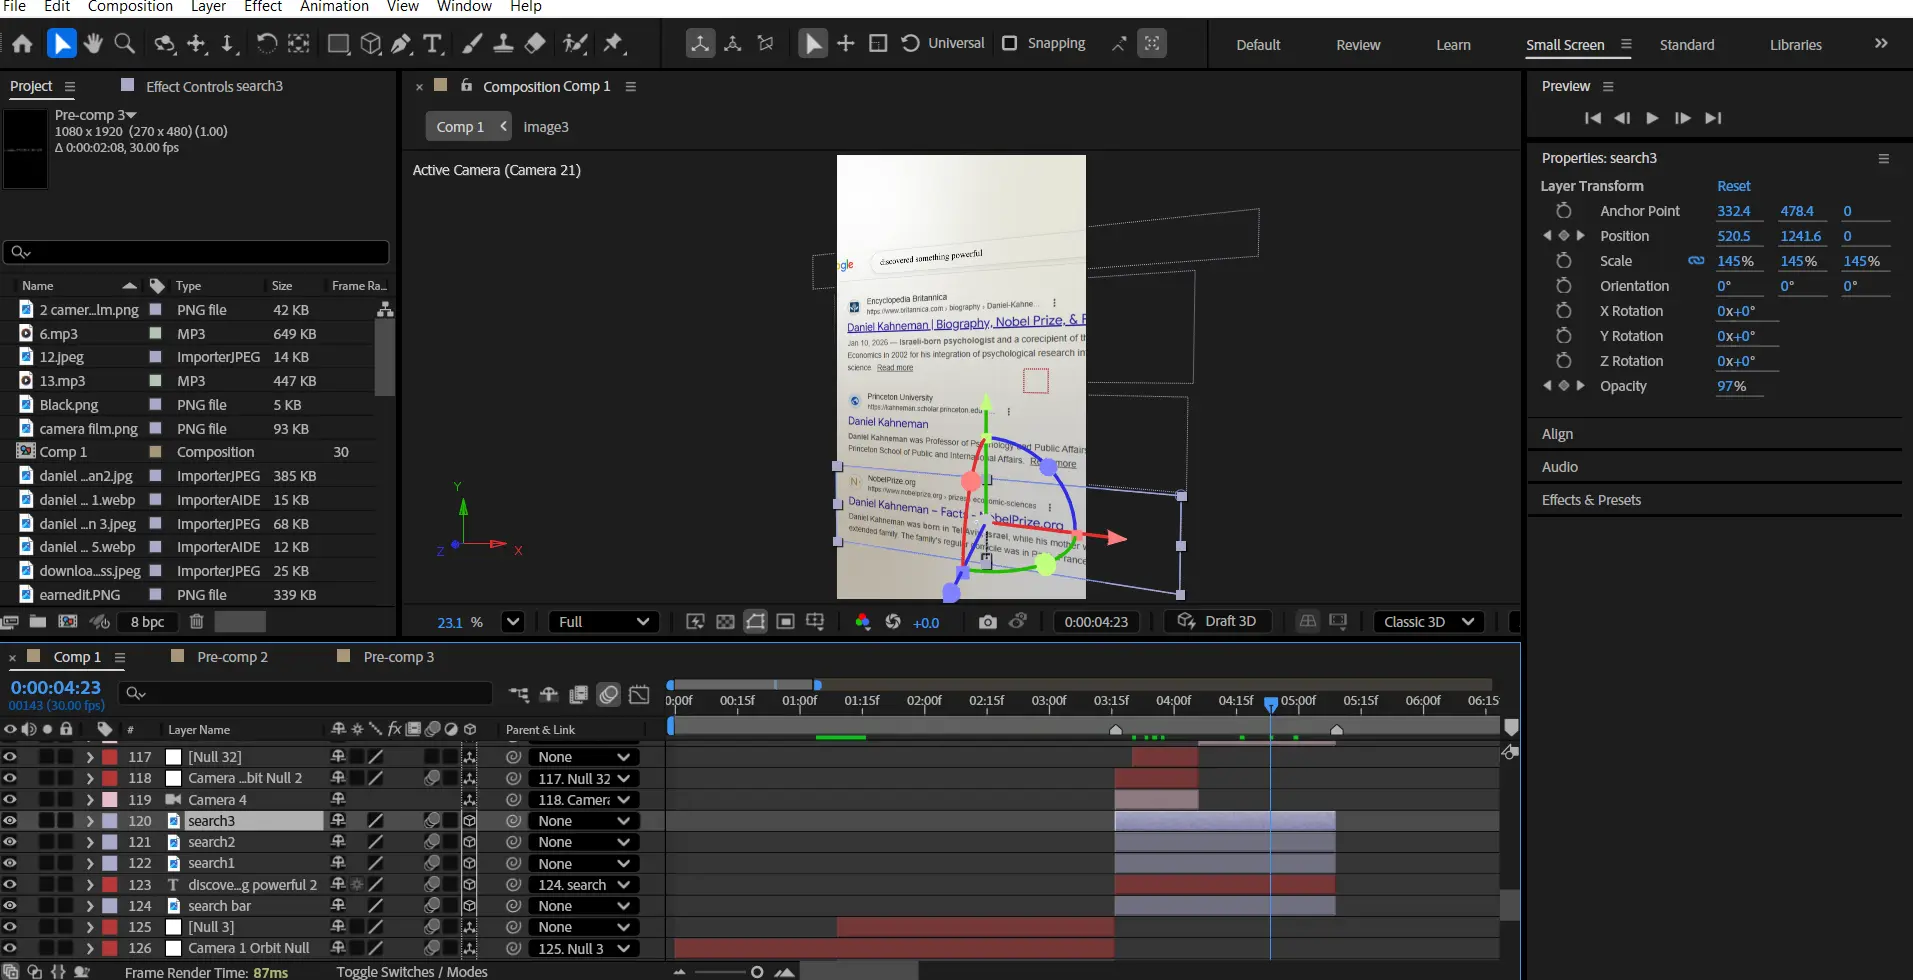Select the Hand tool in toolbar
Image resolution: width=1913 pixels, height=980 pixels.
[93, 44]
